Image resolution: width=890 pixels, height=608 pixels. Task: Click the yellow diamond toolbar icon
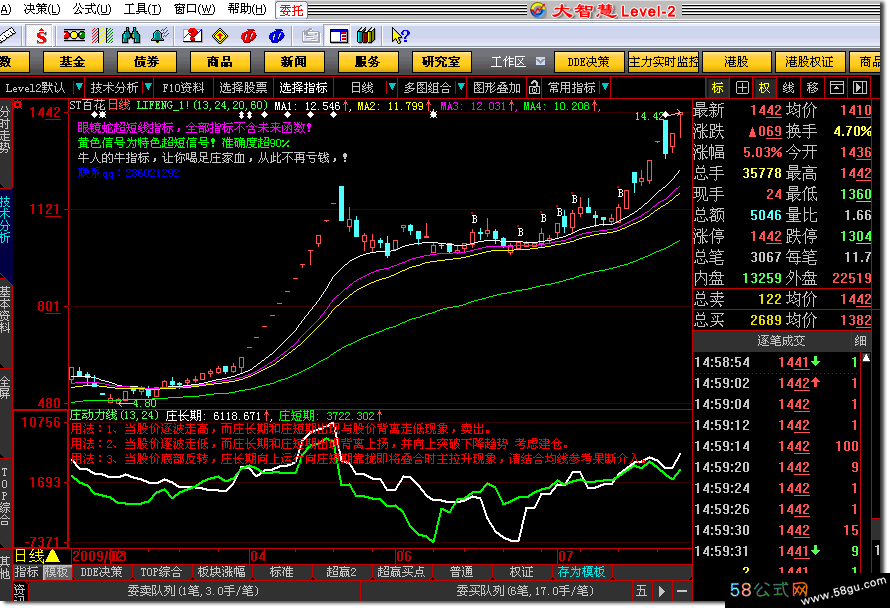pos(220,36)
